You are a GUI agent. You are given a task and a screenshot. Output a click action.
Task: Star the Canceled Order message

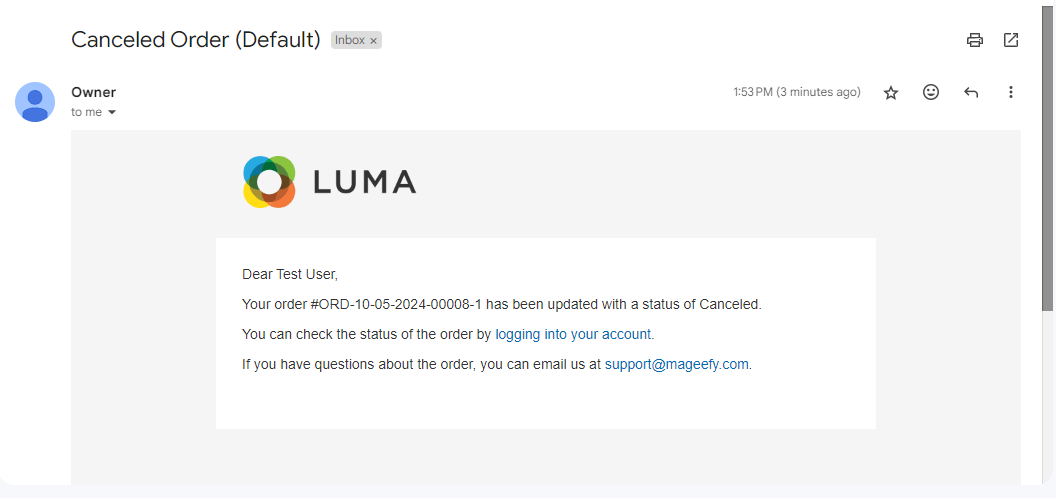tap(891, 92)
